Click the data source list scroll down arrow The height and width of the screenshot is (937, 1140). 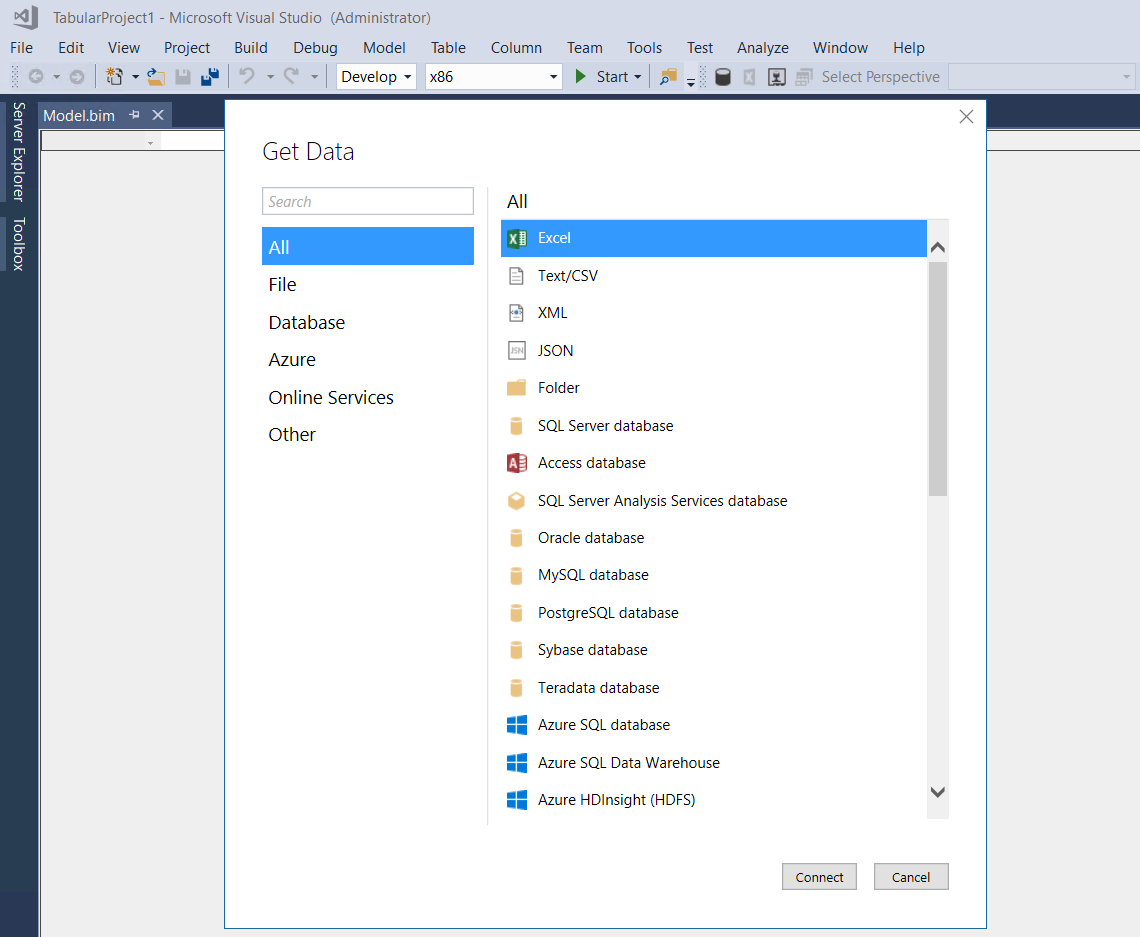tap(938, 792)
